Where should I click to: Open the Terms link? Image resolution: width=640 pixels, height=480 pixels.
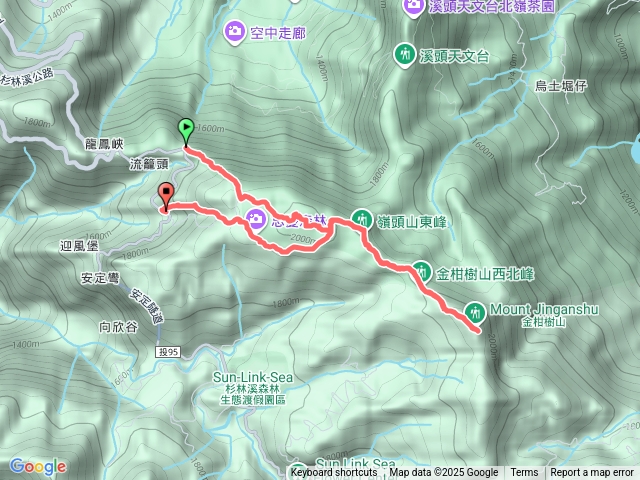pos(524,473)
